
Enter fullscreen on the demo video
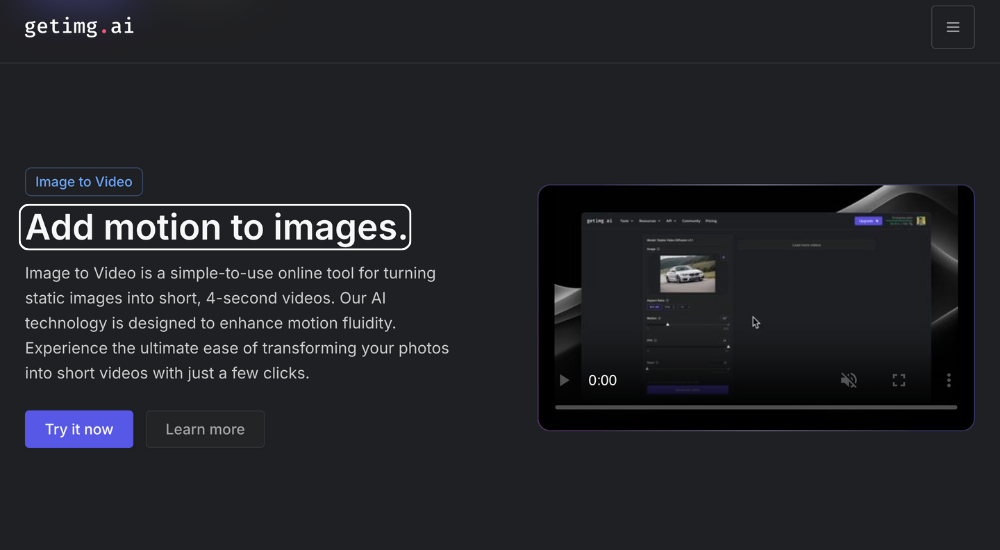tap(899, 380)
